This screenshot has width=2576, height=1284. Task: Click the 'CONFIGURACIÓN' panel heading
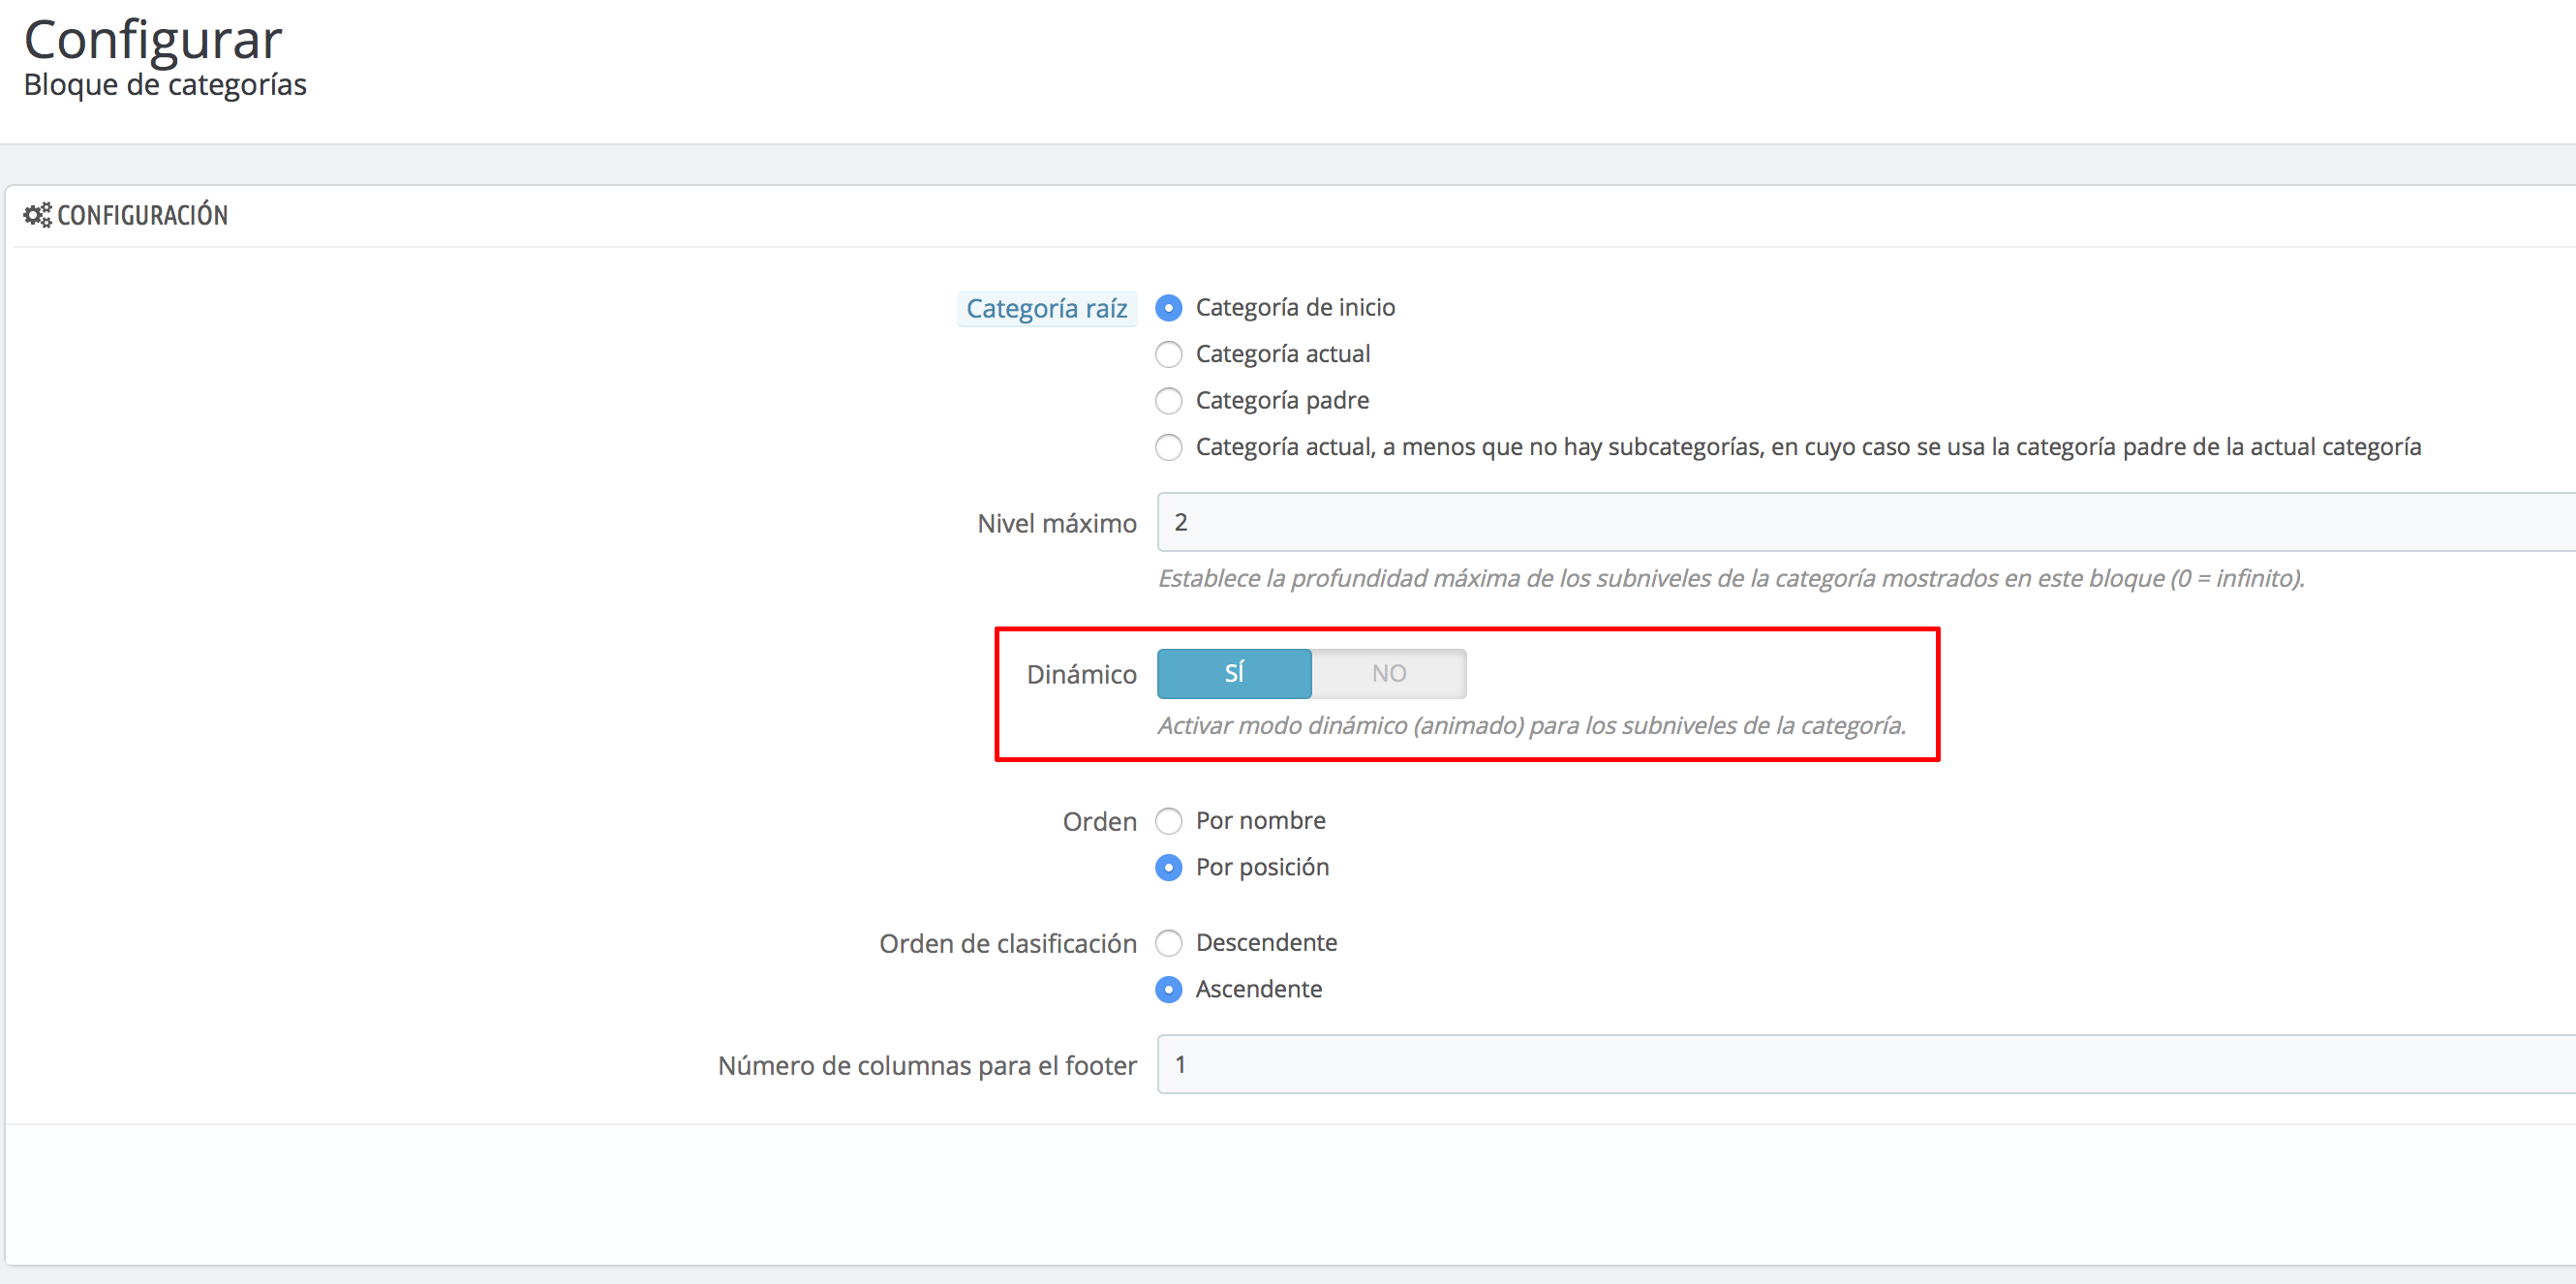tap(142, 215)
